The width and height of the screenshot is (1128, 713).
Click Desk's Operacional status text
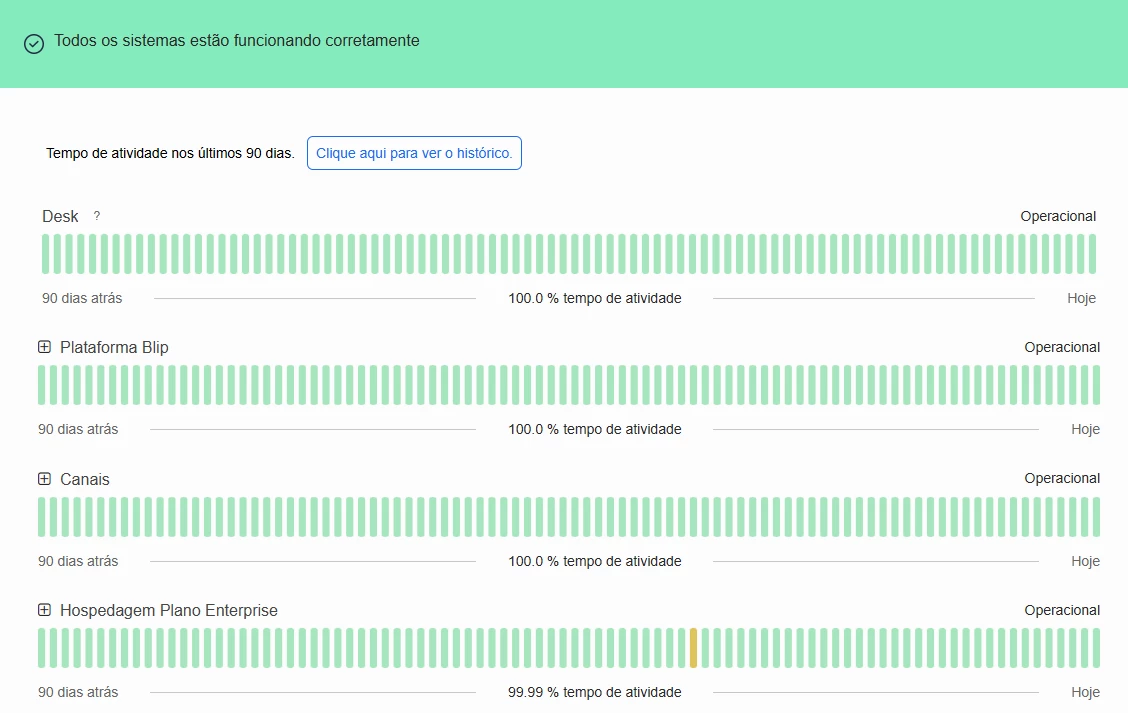[x=1058, y=217]
